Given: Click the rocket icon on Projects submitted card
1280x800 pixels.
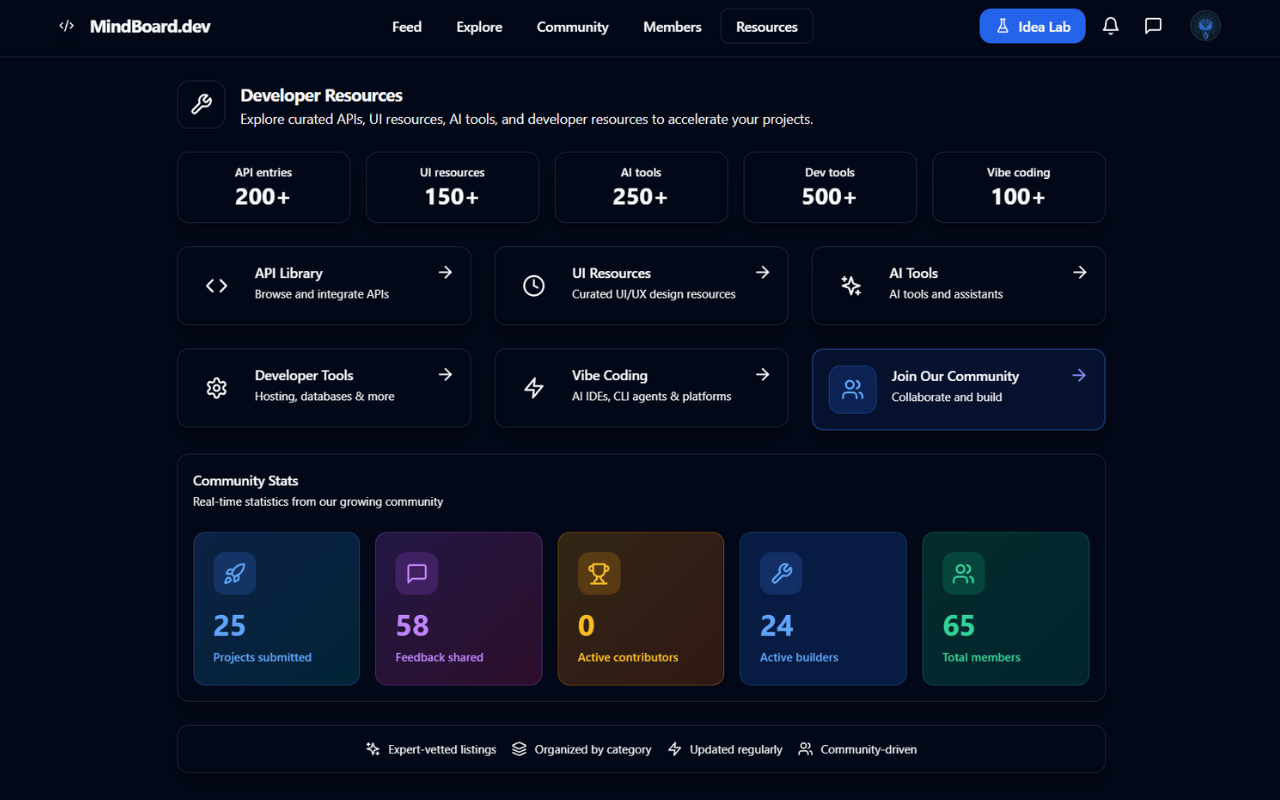Looking at the screenshot, I should click(234, 574).
